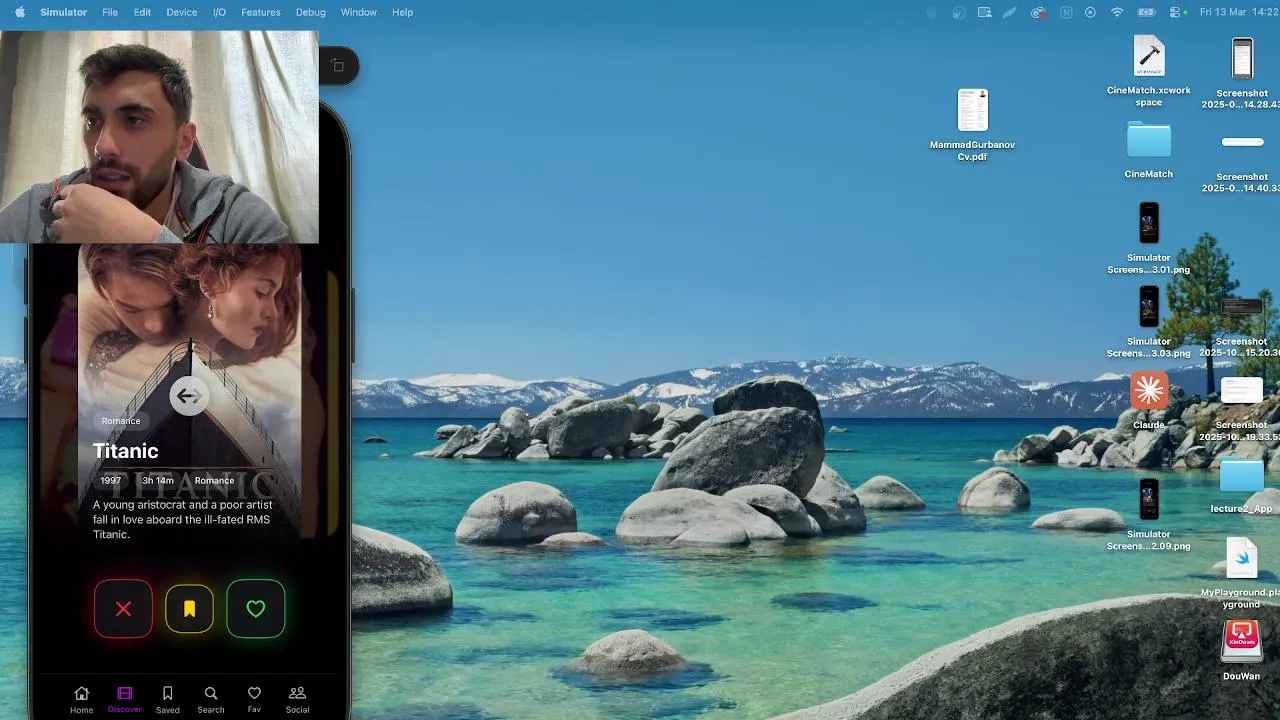Select the CineMatch folder on desktop
The width and height of the screenshot is (1280, 720).
point(1149,150)
